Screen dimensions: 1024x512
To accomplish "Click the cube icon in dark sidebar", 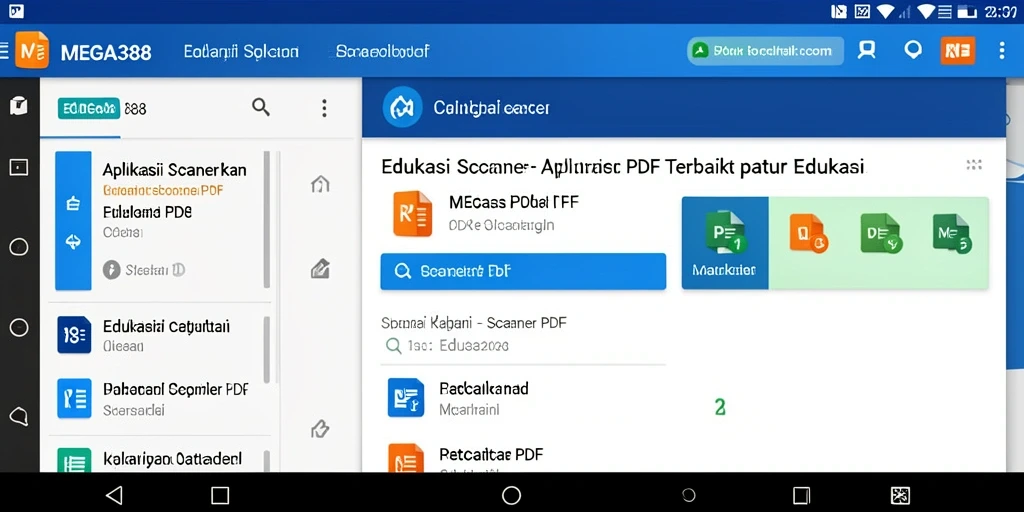I will point(19,105).
